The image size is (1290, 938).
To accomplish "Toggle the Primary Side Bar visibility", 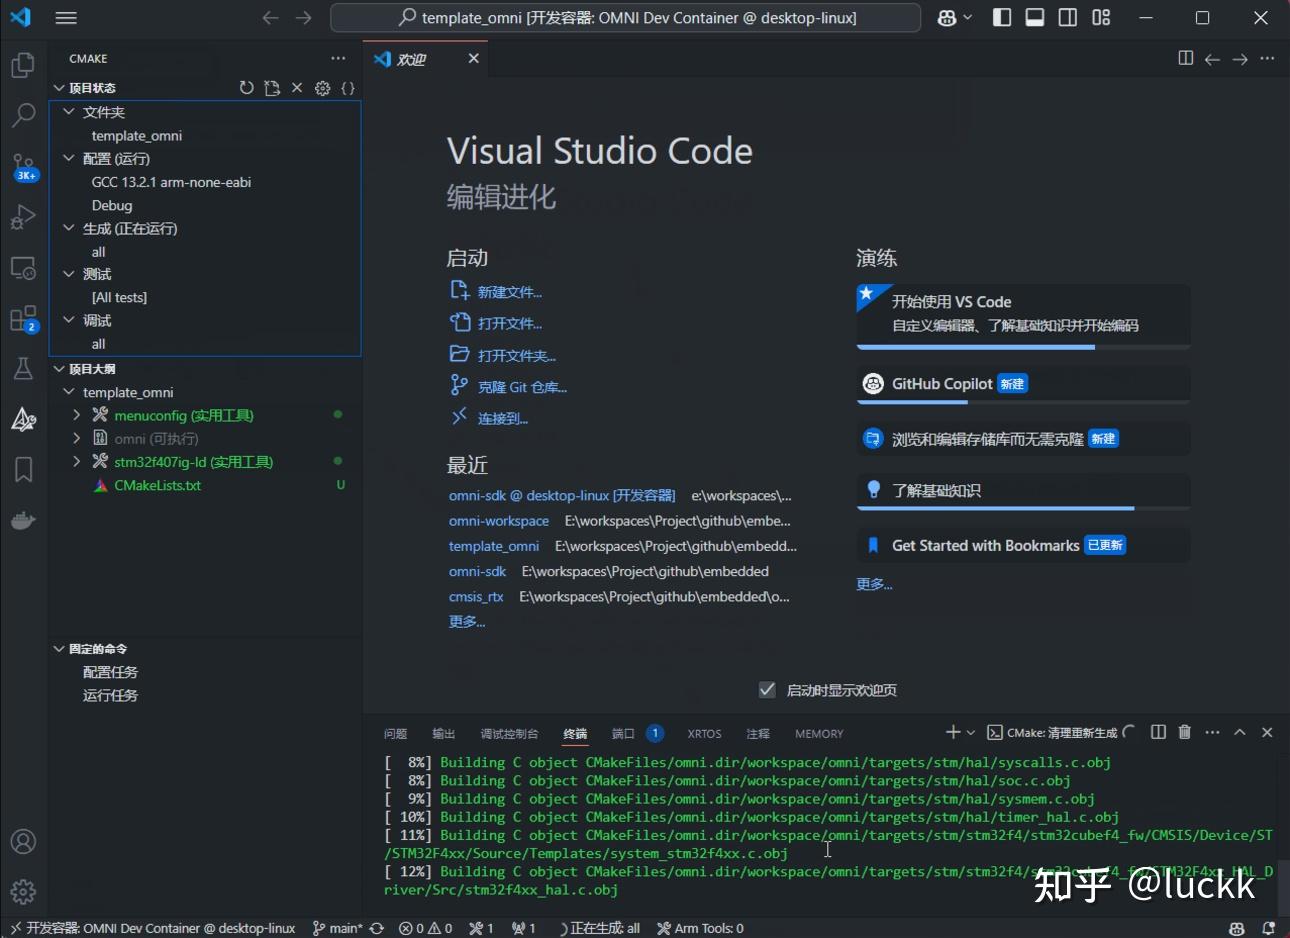I will click(x=1001, y=17).
